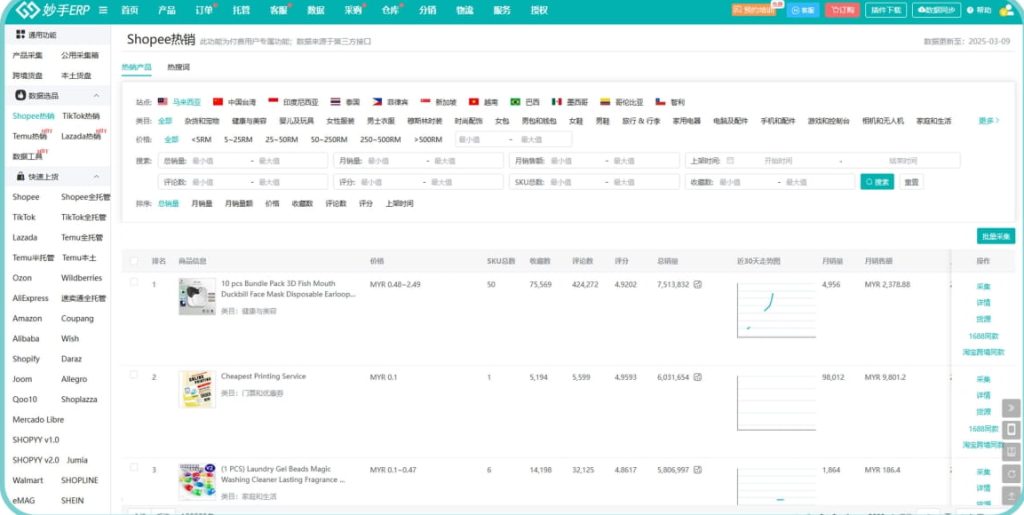
Task: Tick the checkbox for the fish mouth mask product
Action: coord(134,283)
